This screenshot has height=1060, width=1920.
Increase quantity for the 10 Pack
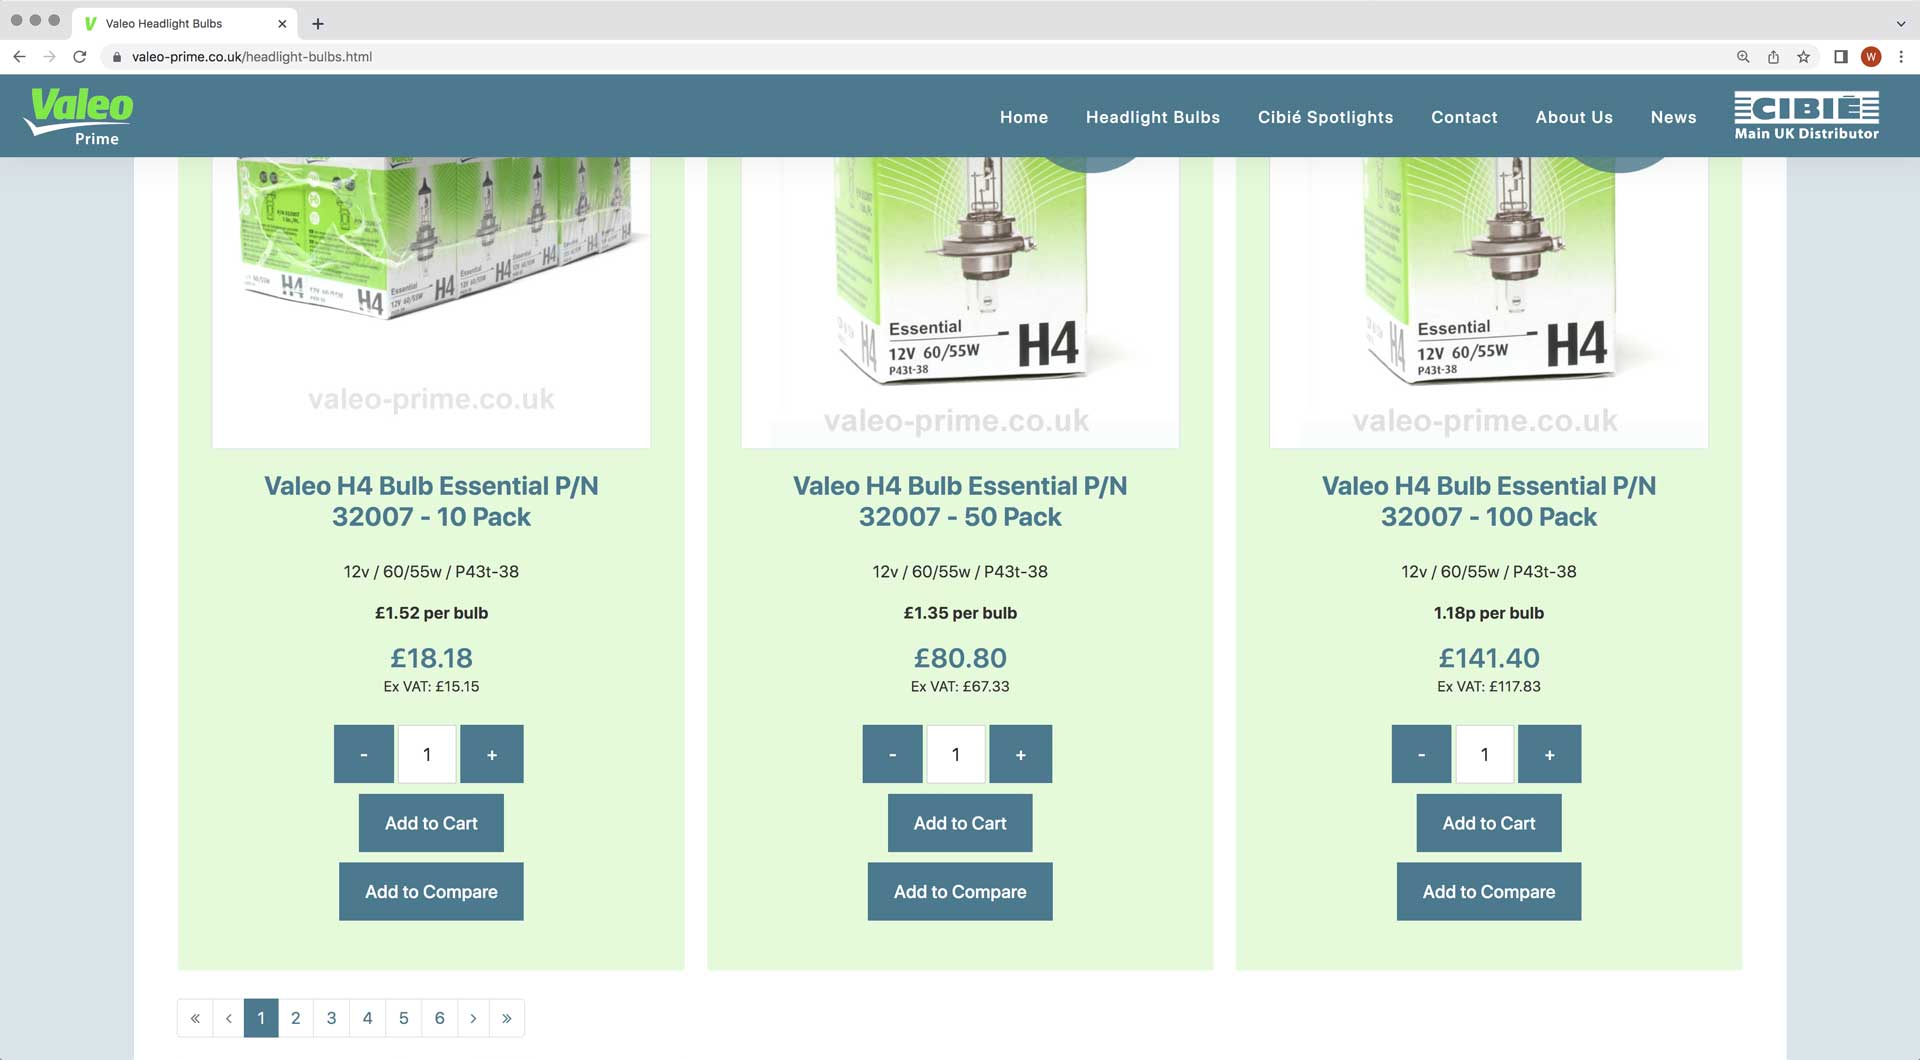coord(492,754)
